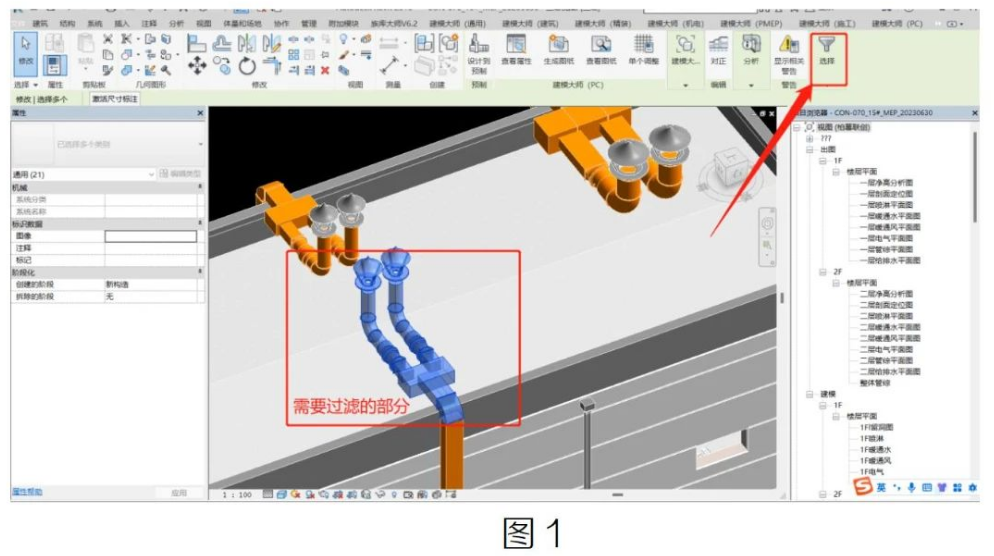Open the 粘贴 paste dropdown arrow
The image size is (994, 556).
click(x=86, y=68)
